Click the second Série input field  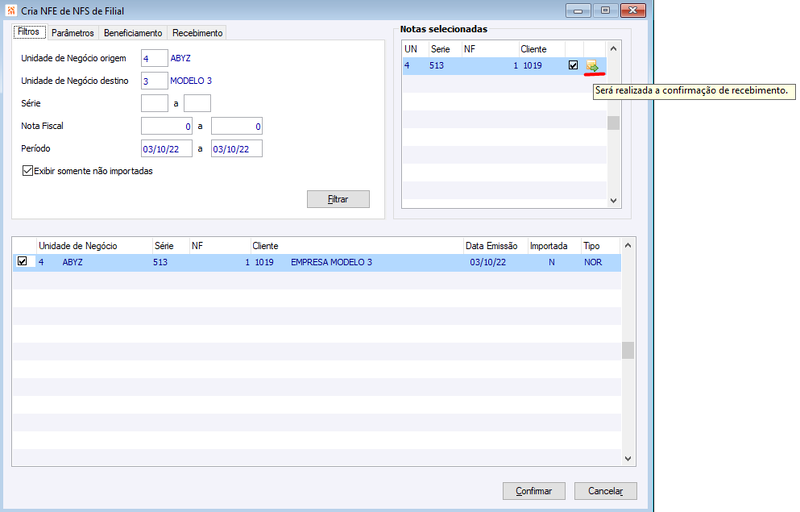(x=197, y=103)
